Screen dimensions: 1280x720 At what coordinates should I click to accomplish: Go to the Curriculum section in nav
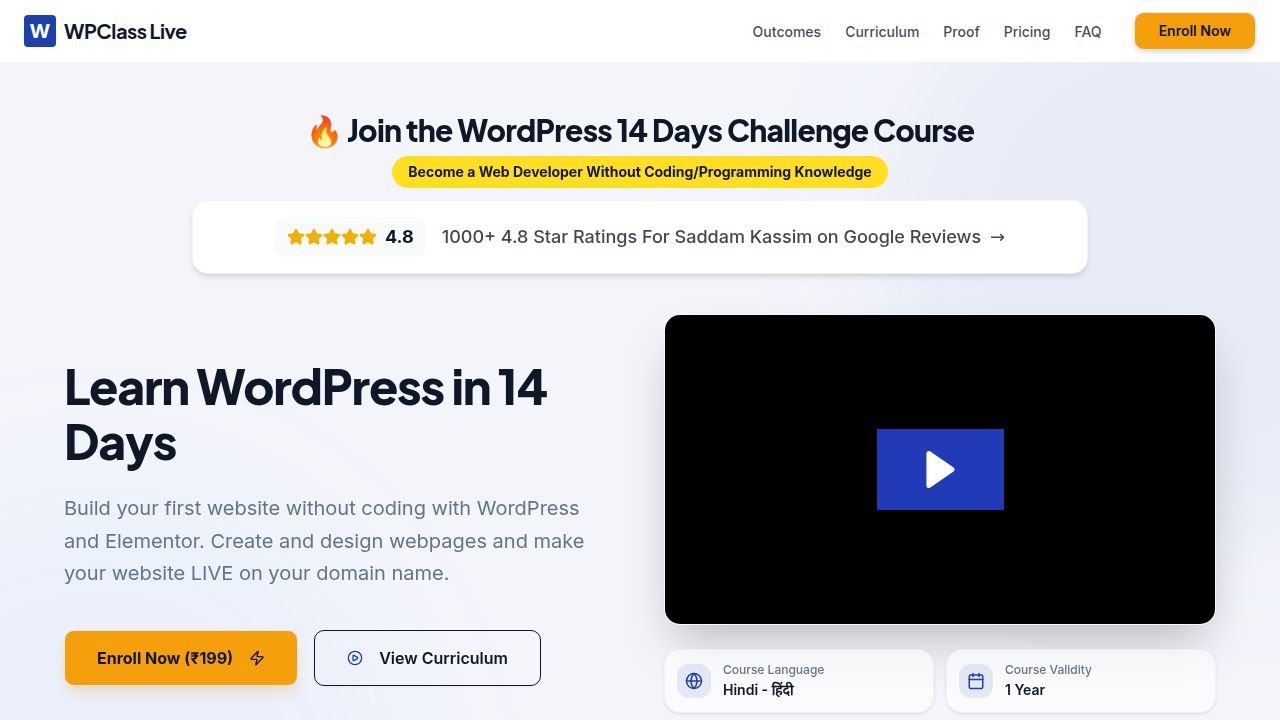click(x=882, y=32)
